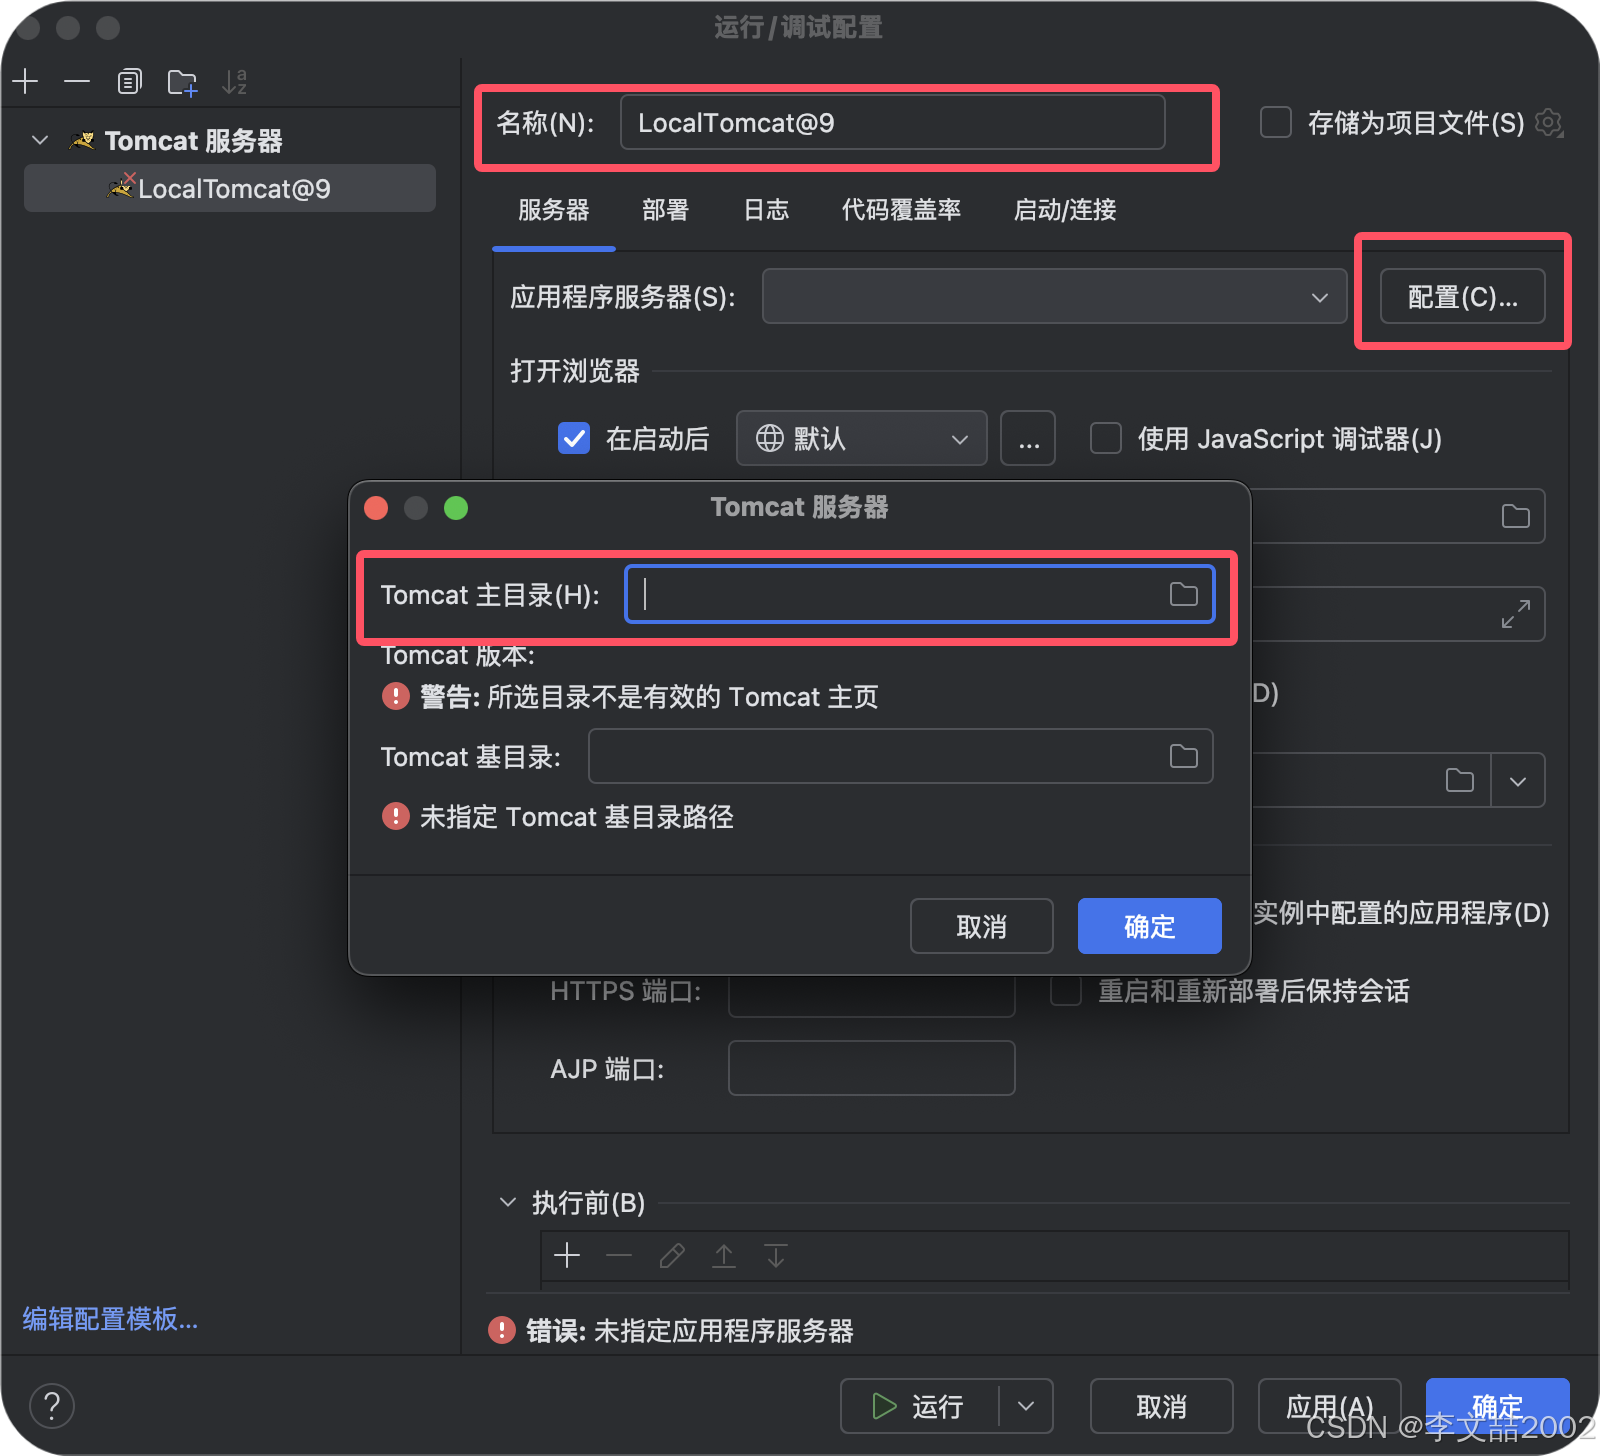This screenshot has width=1600, height=1456.
Task: Switch to the Deployment tab
Action: (666, 210)
